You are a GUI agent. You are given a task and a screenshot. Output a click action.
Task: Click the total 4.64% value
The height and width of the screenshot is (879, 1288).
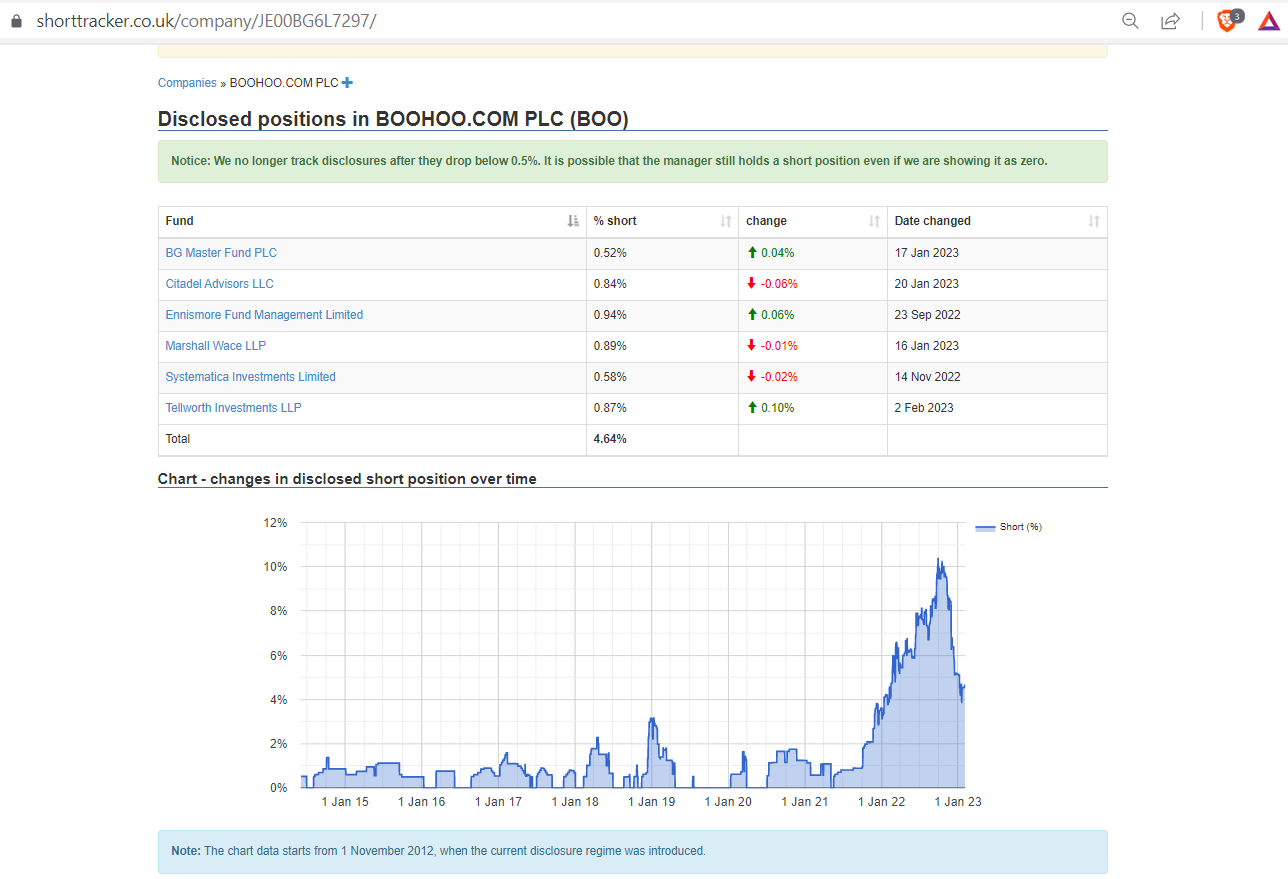point(610,439)
